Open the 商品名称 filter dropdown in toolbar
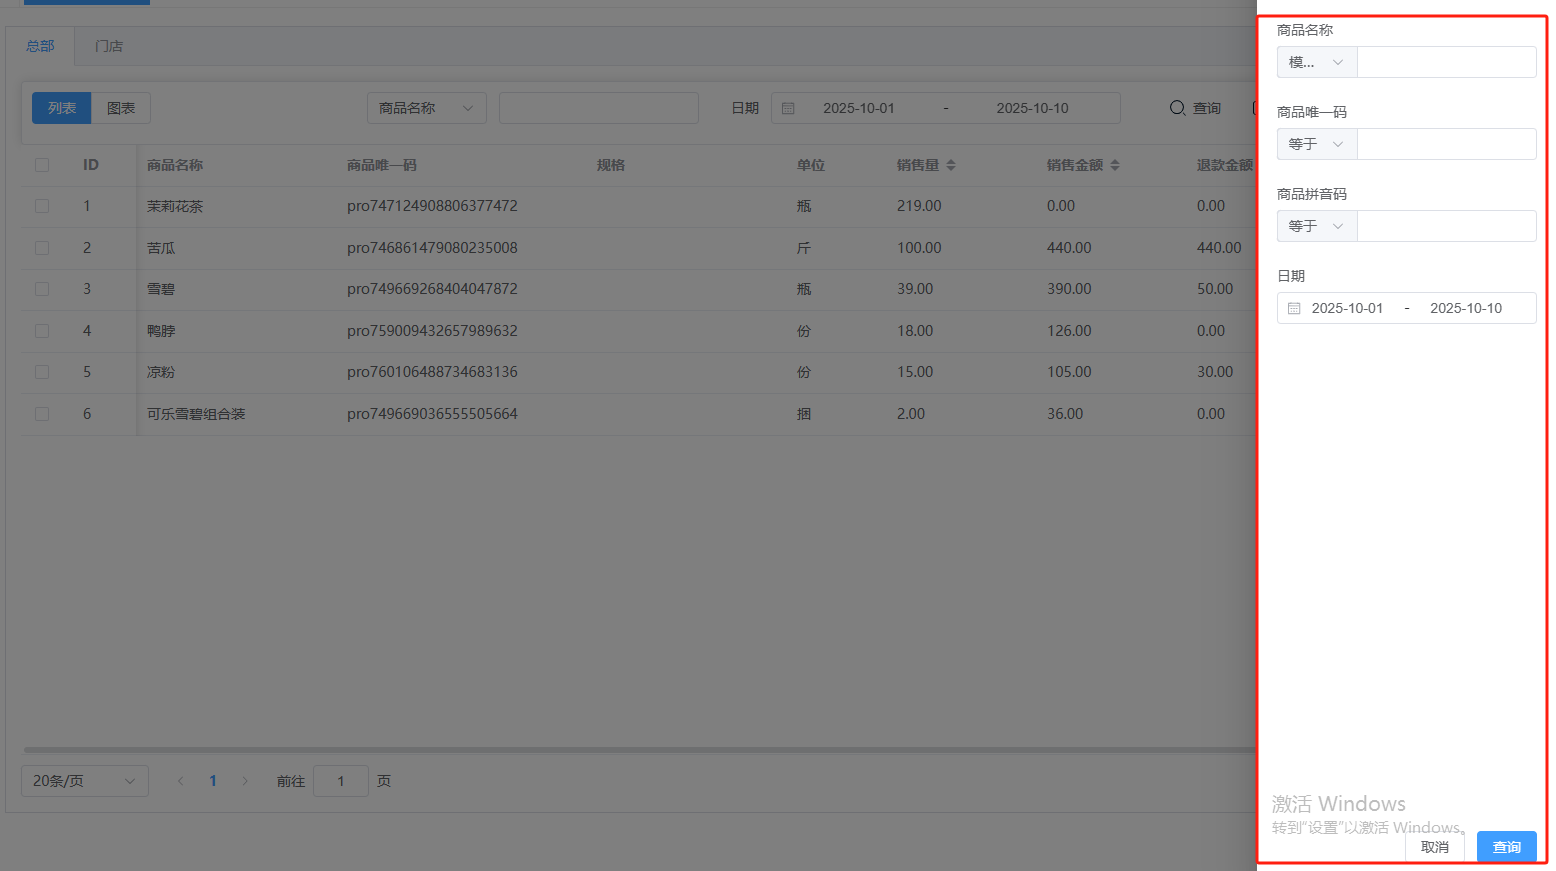Image resolution: width=1556 pixels, height=871 pixels. [426, 108]
